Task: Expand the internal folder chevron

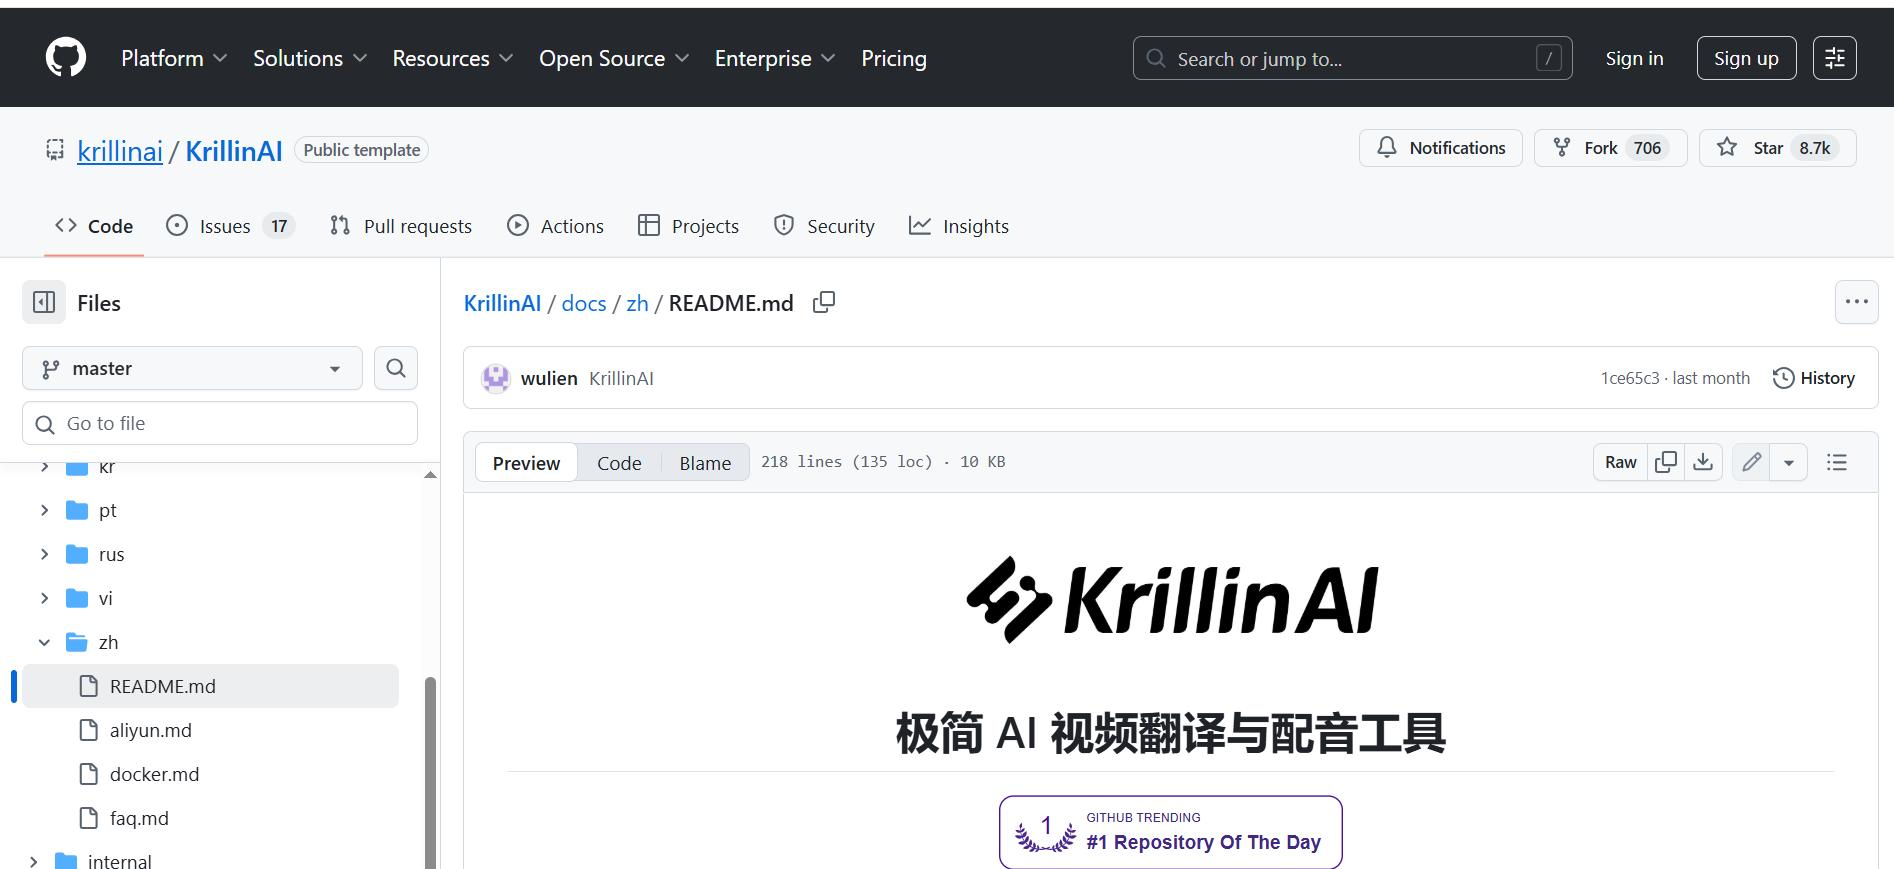Action: click(33, 861)
